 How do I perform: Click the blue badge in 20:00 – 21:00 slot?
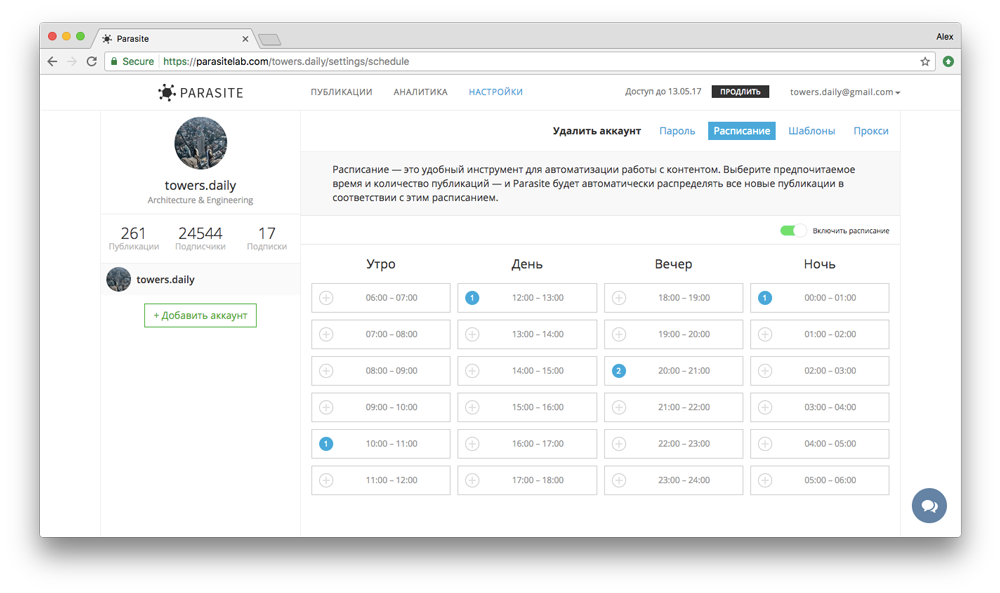pyautogui.click(x=619, y=371)
